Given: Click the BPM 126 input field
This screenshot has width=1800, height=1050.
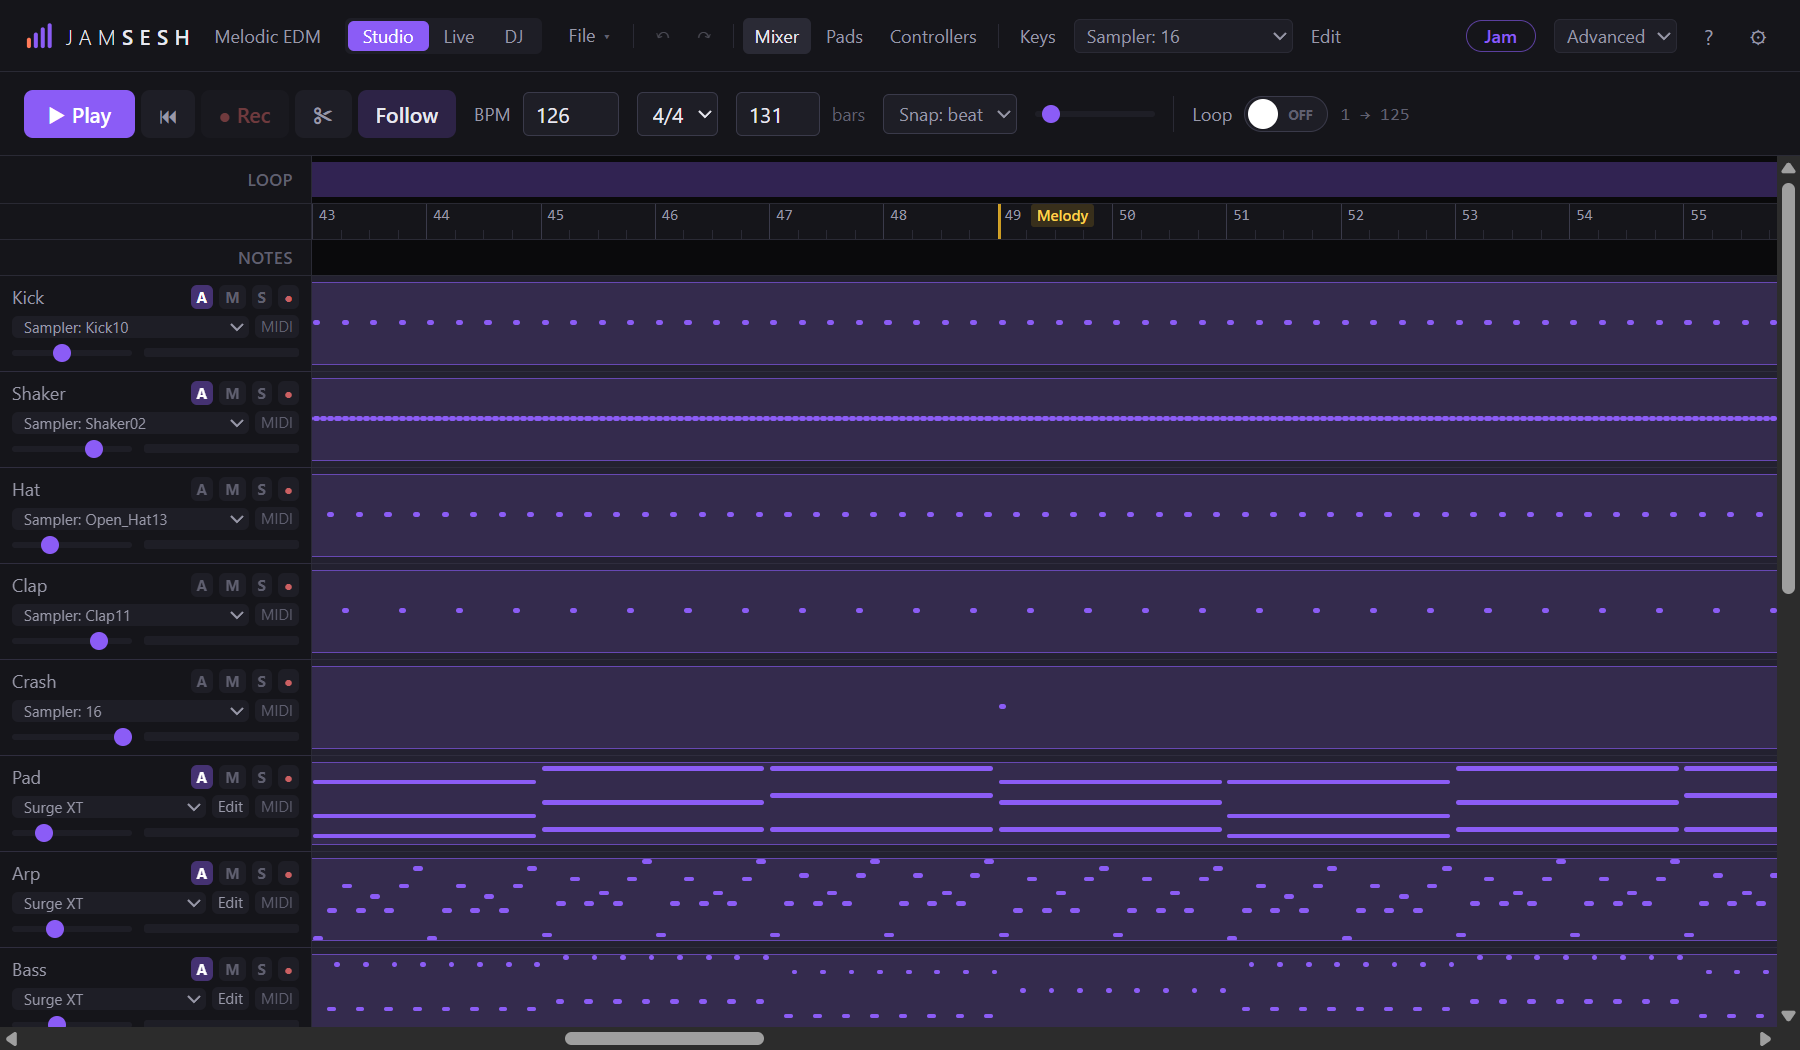Looking at the screenshot, I should pos(571,115).
